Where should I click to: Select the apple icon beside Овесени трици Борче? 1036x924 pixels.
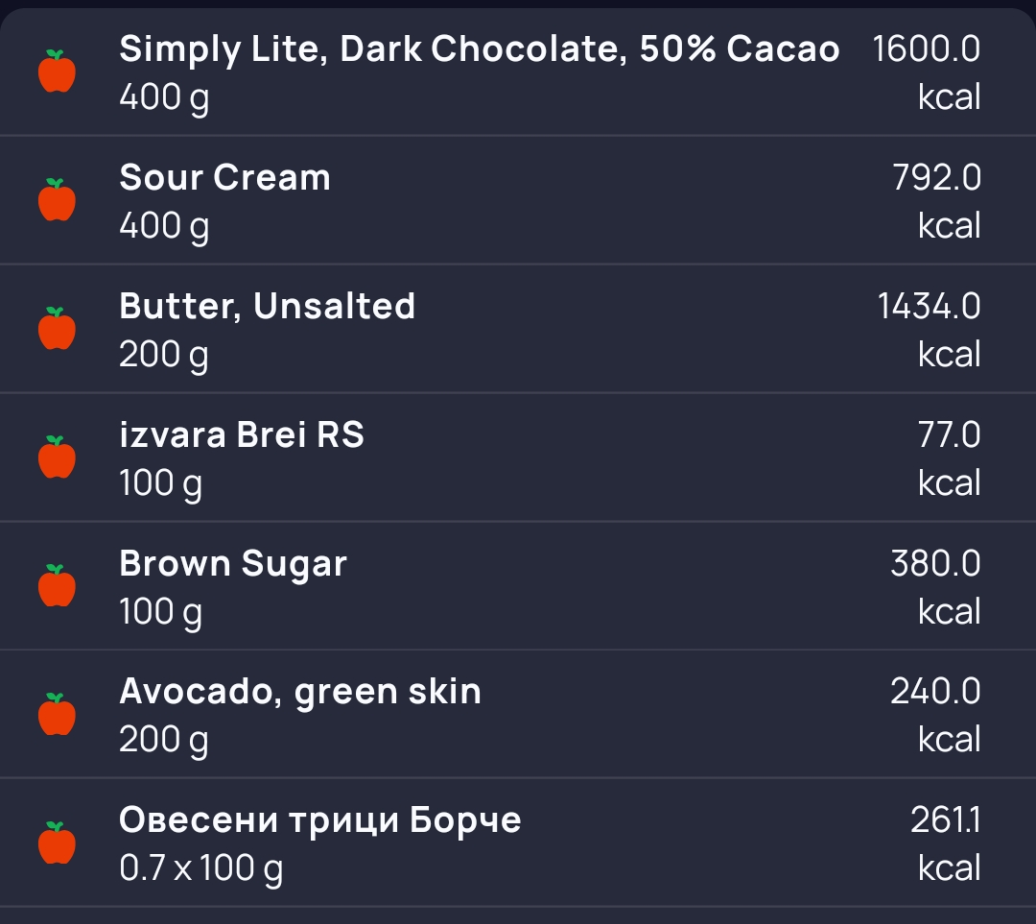click(x=57, y=843)
